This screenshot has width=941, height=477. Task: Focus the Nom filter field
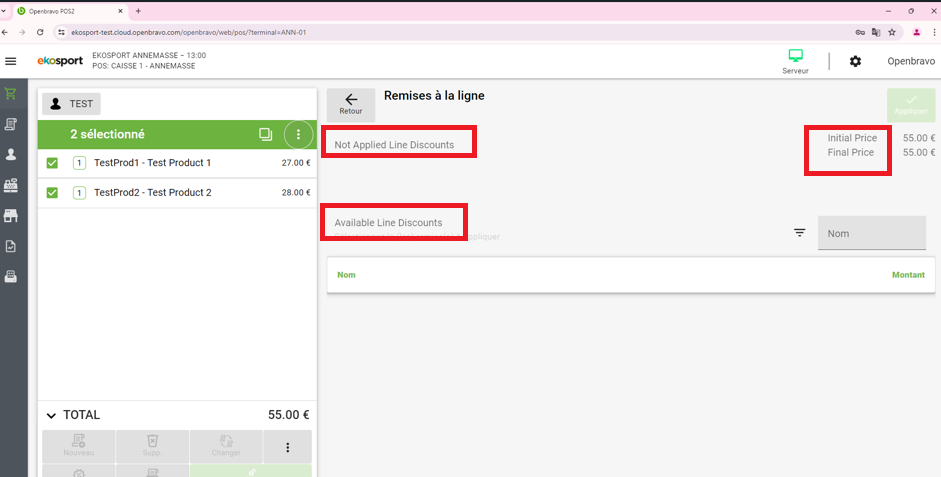click(872, 233)
